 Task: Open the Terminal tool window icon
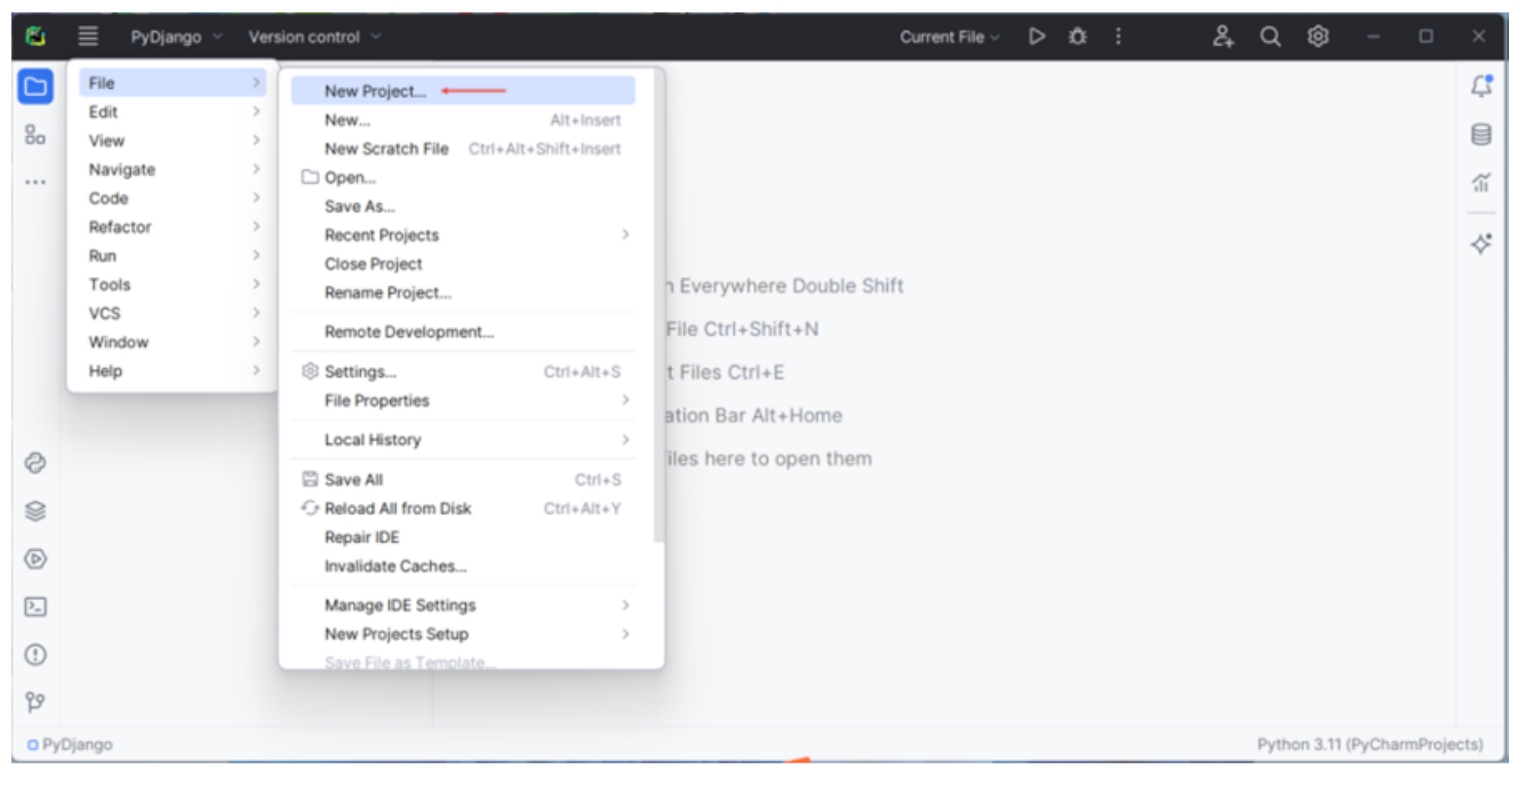(x=35, y=607)
